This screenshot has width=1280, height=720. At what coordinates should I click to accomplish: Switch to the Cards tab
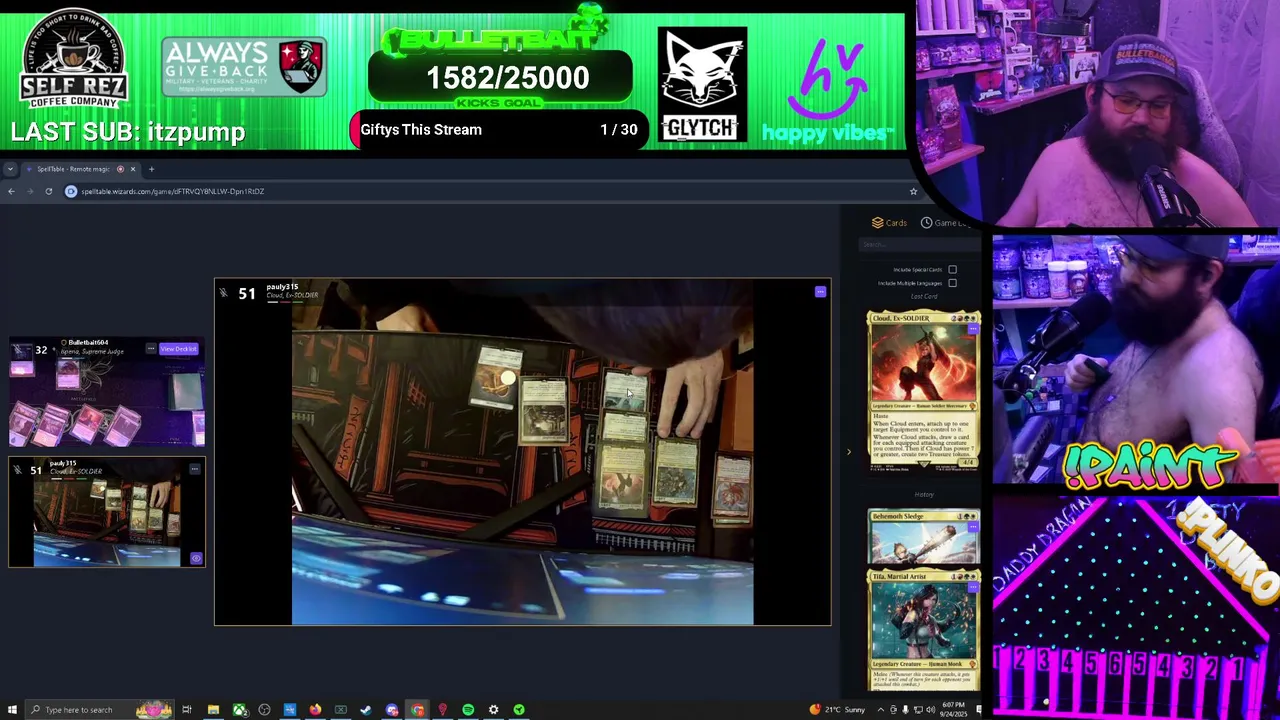click(889, 223)
